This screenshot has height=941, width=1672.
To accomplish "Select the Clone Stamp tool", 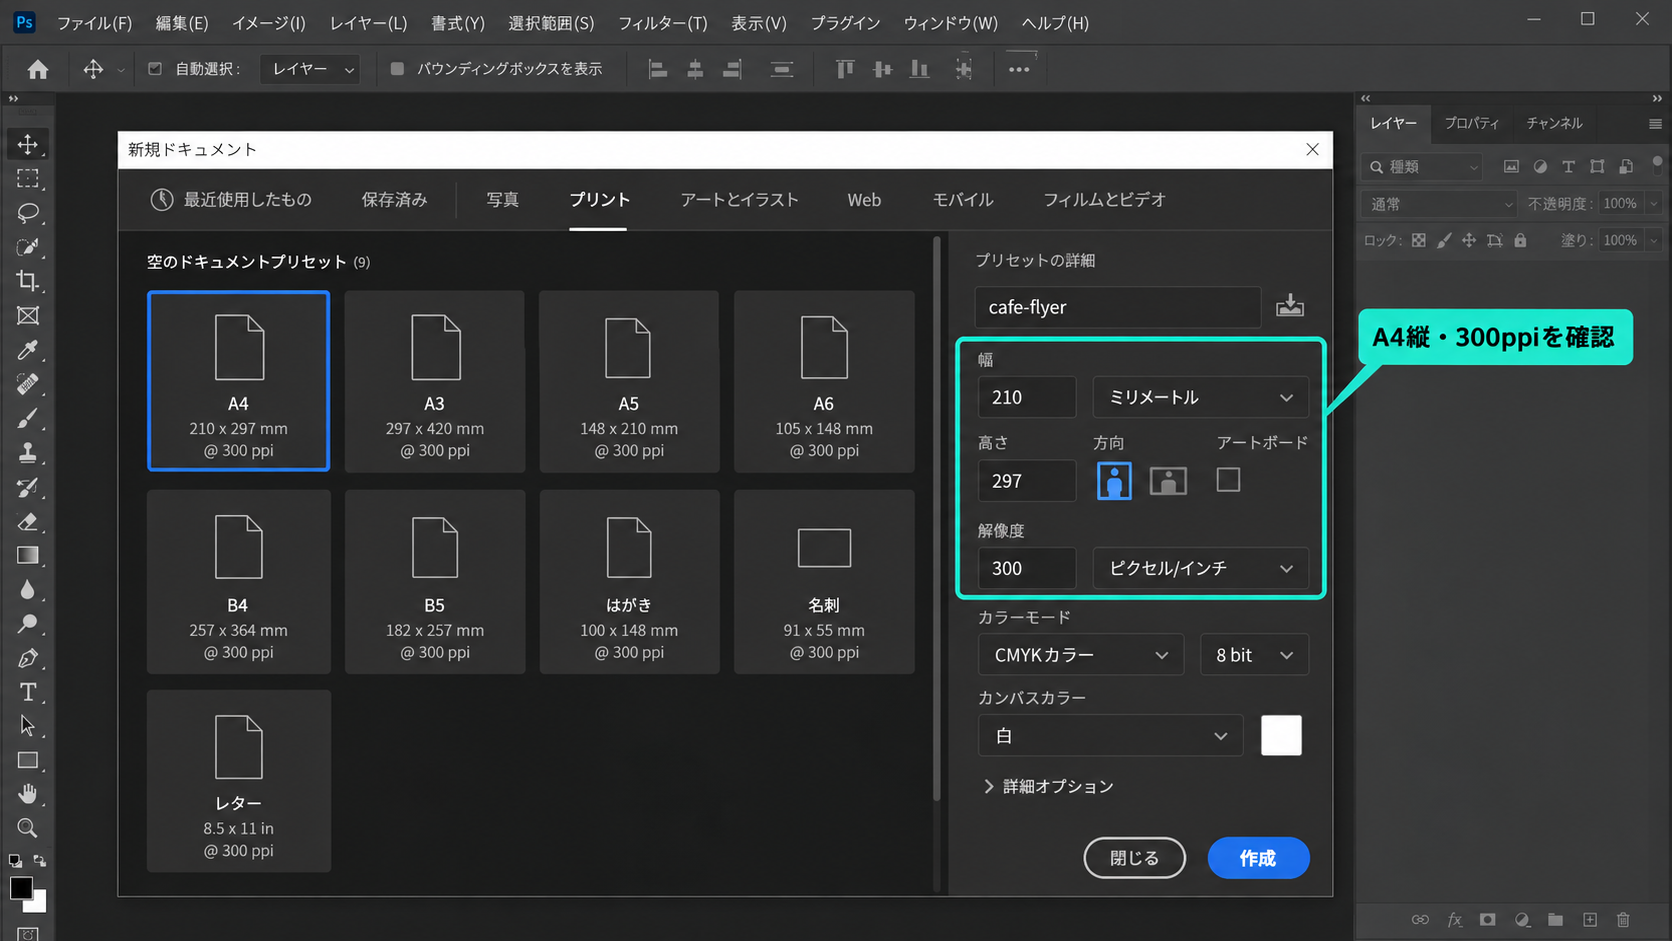I will point(28,453).
